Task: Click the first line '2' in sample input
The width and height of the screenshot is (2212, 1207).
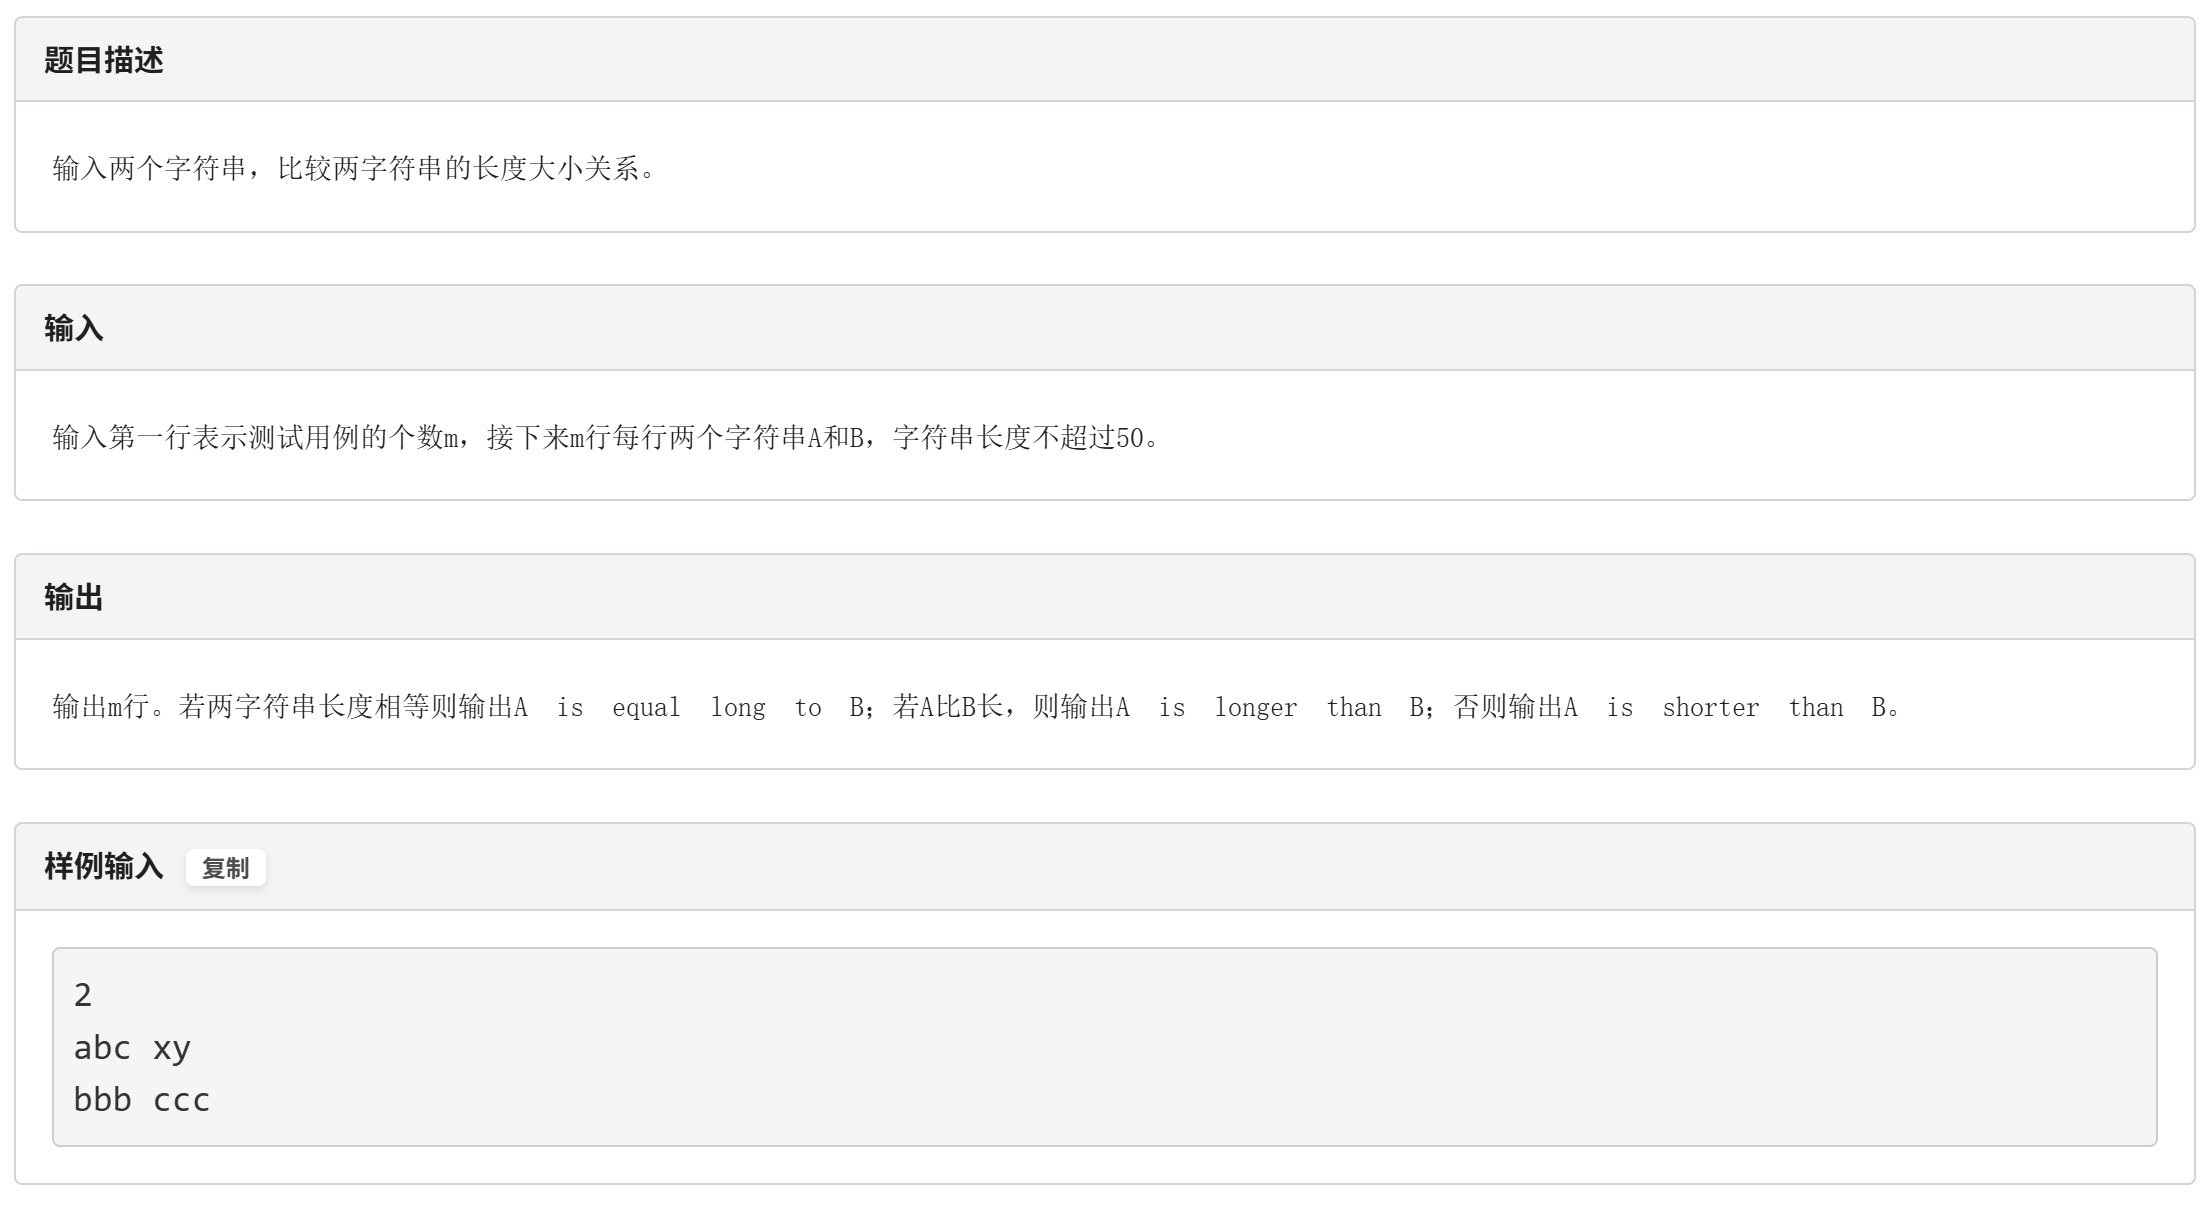Action: (83, 995)
